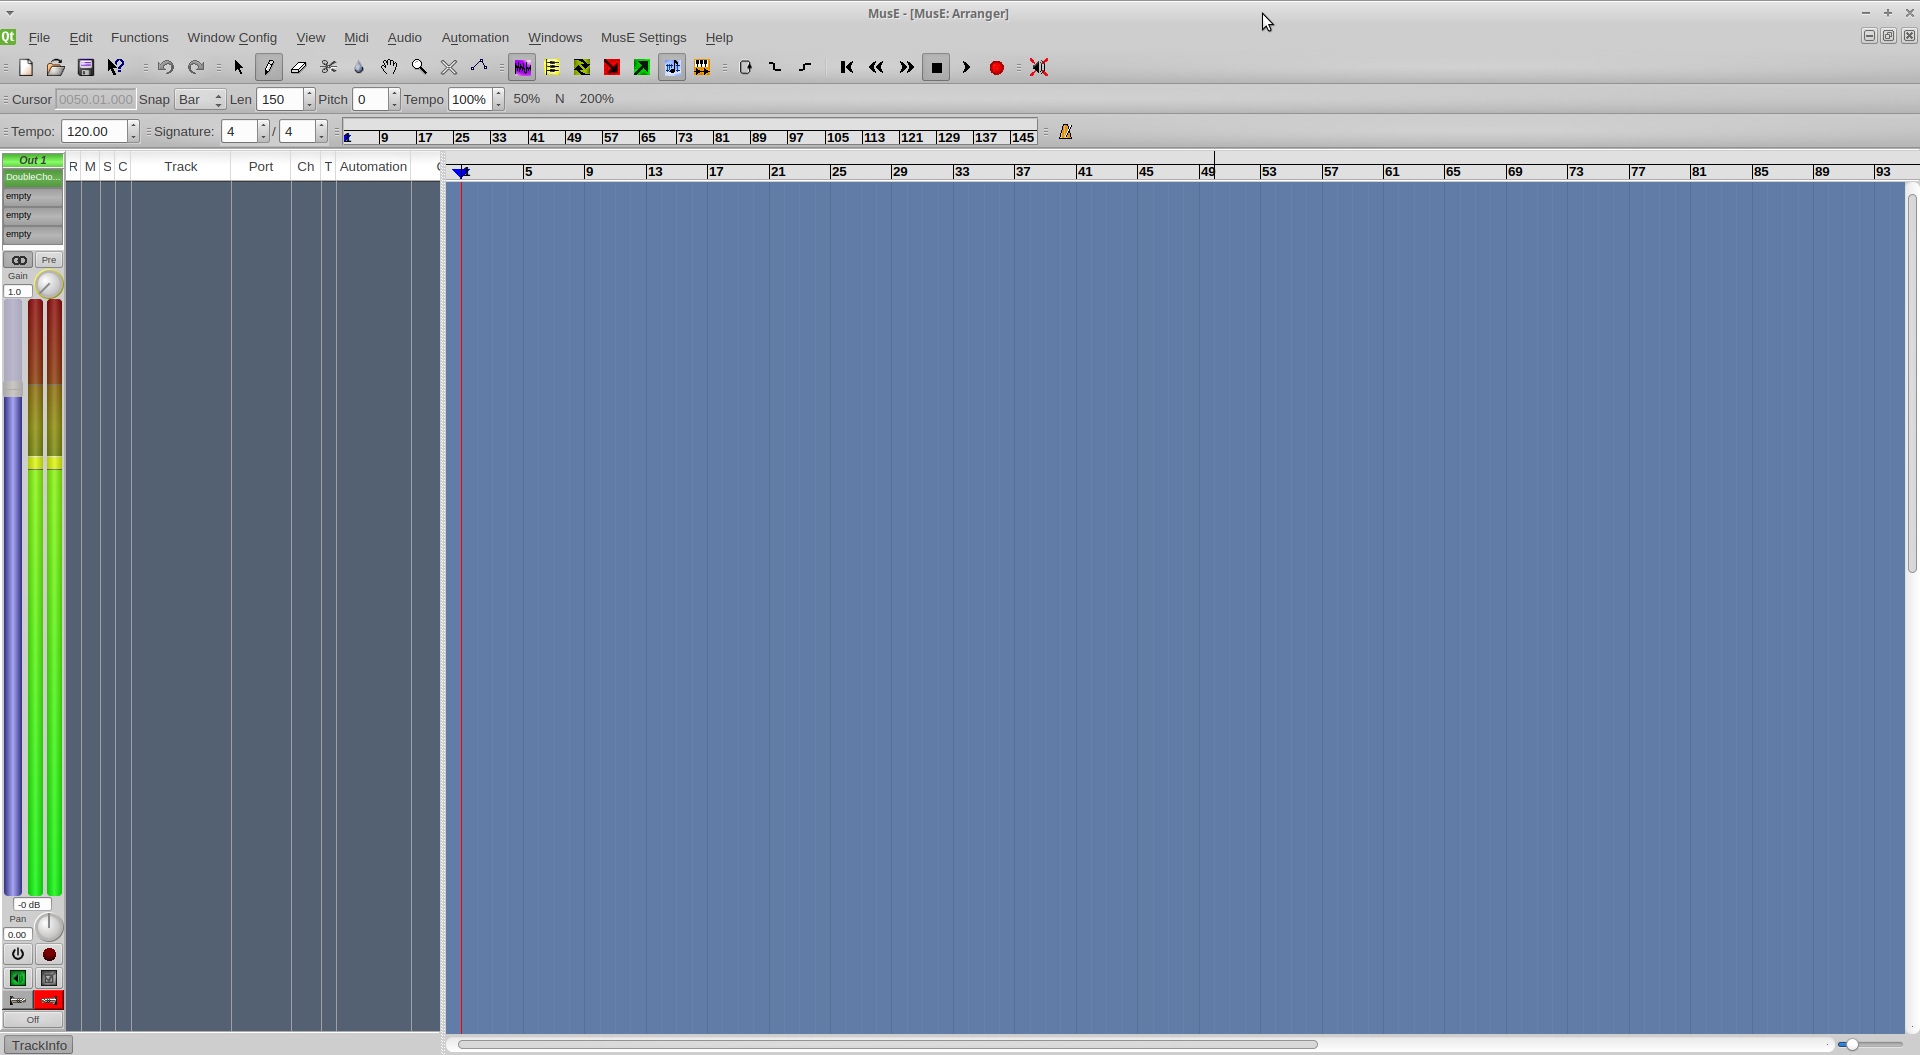Select the Eraser tool
Image resolution: width=1920 pixels, height=1055 pixels.
299,67
